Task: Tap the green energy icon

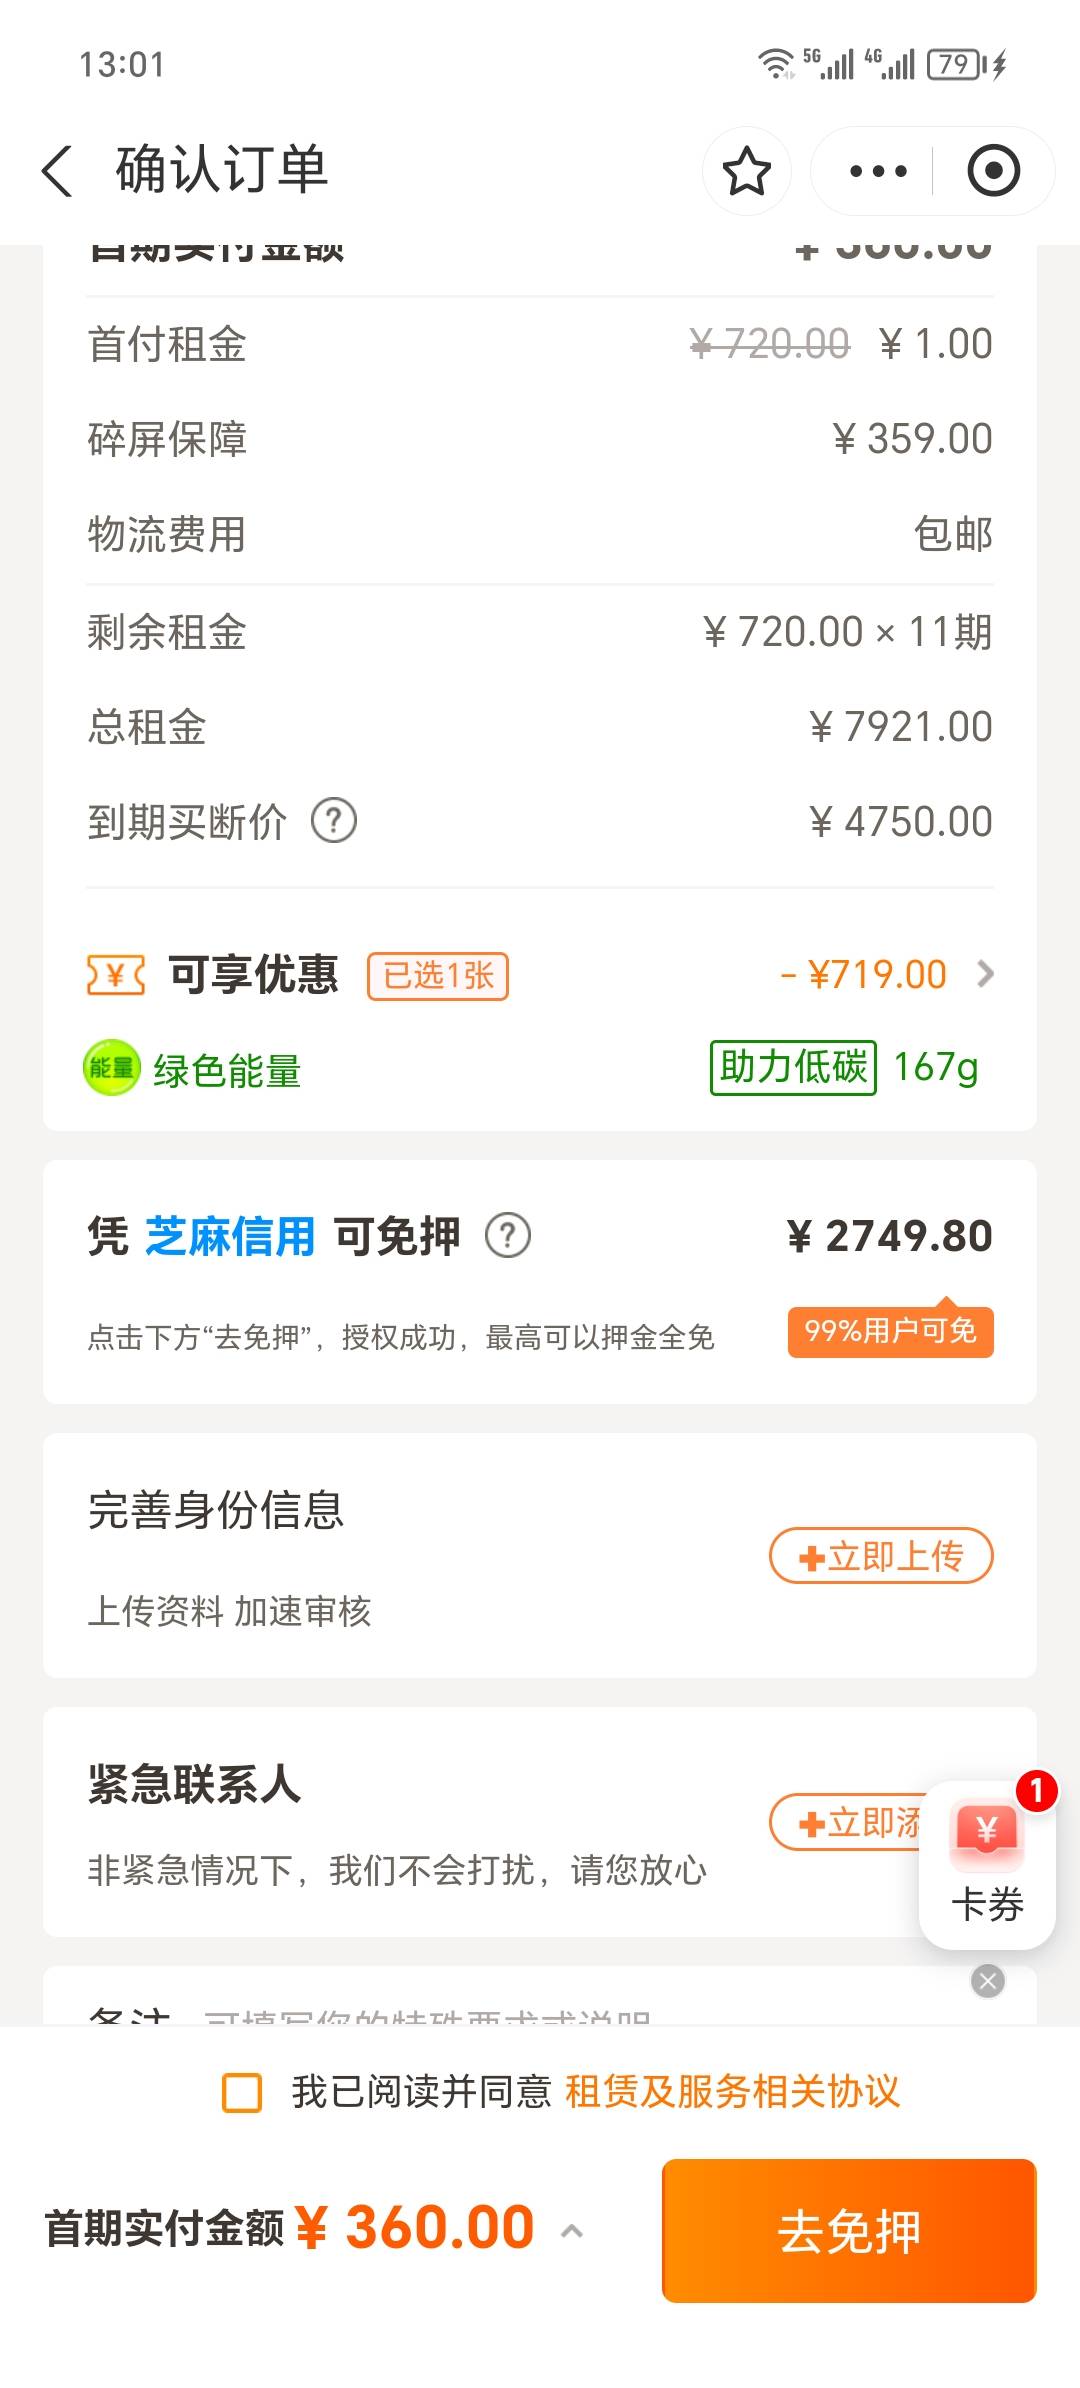Action: 111,1068
